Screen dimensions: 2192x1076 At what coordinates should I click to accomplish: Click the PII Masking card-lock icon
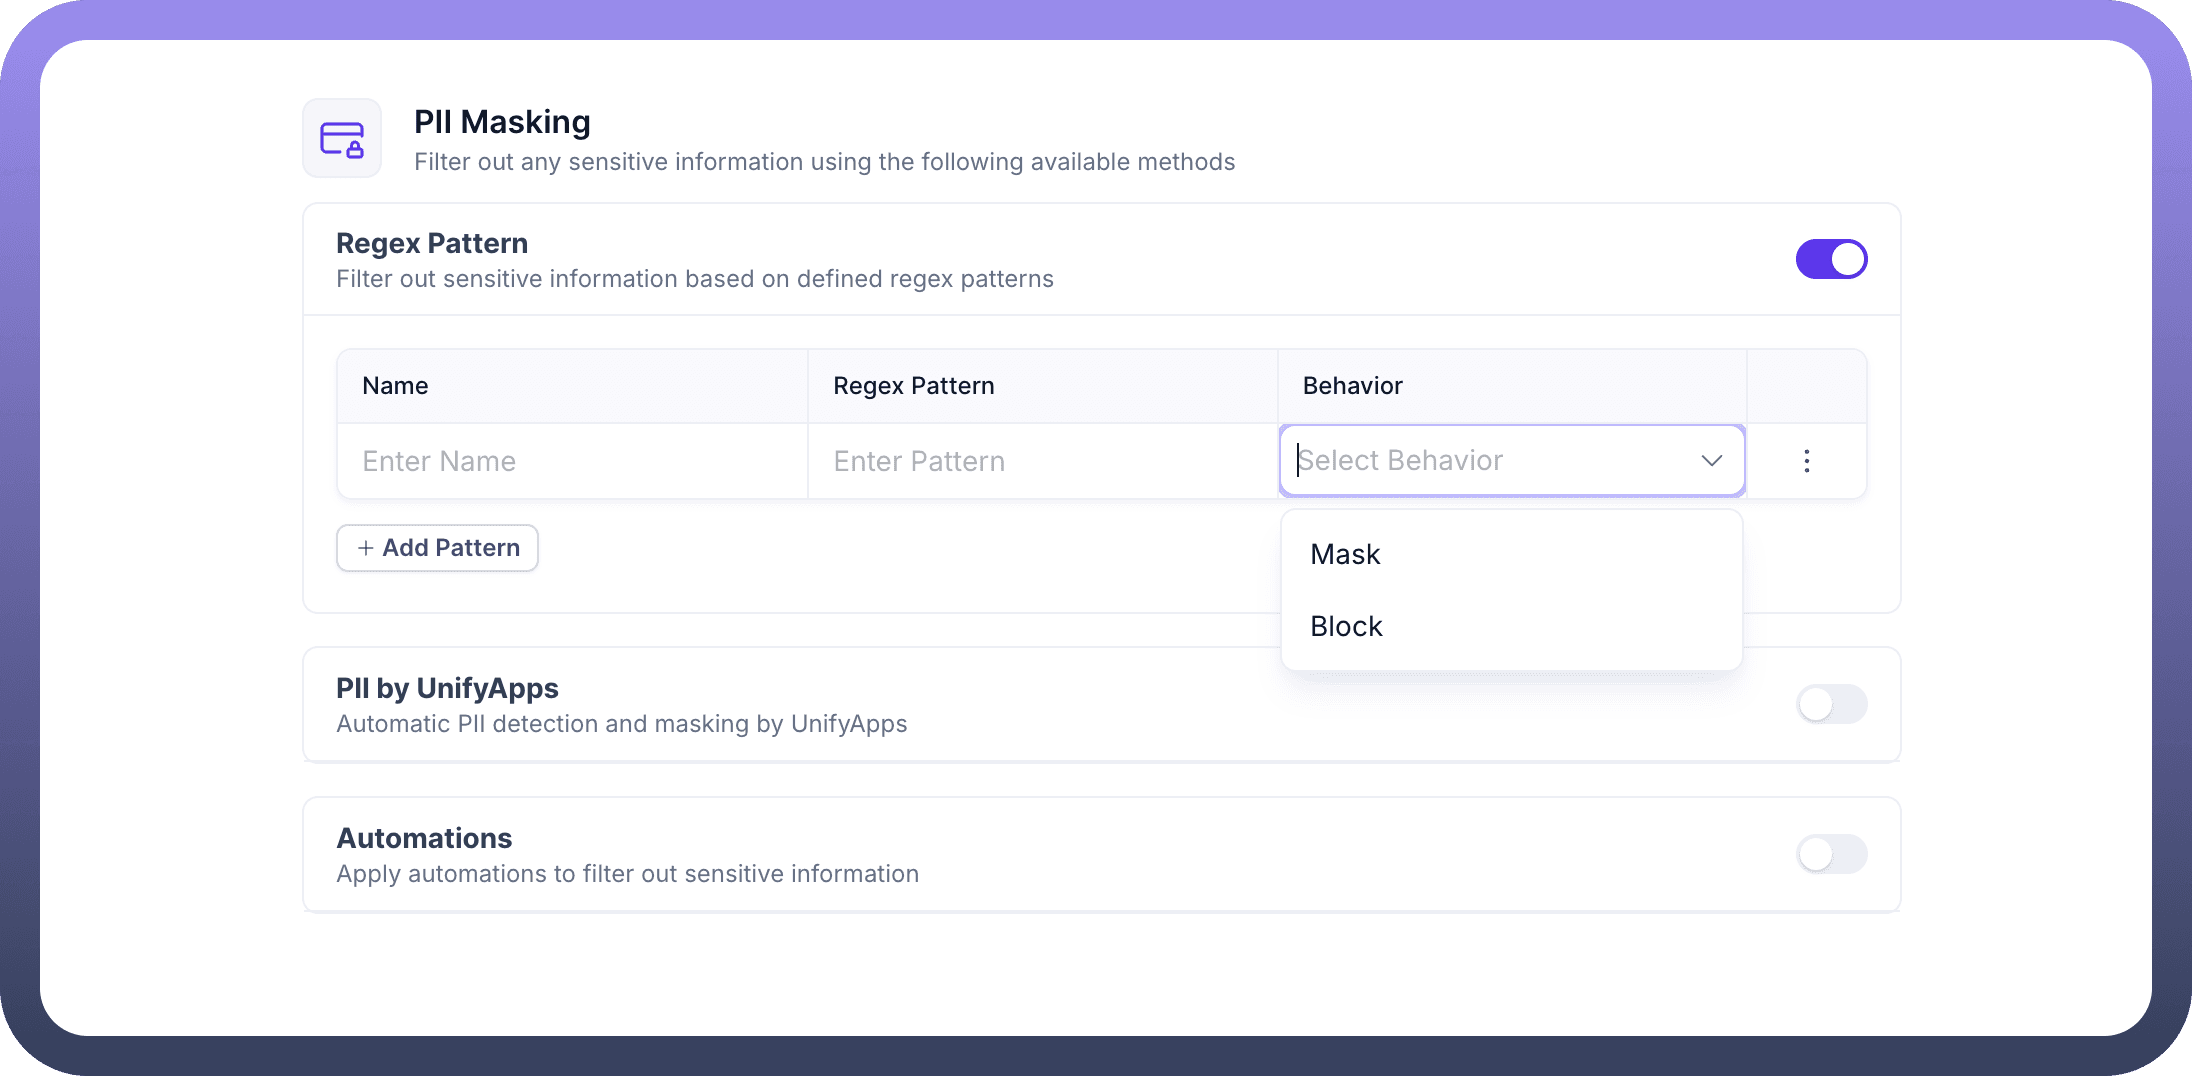[x=342, y=139]
